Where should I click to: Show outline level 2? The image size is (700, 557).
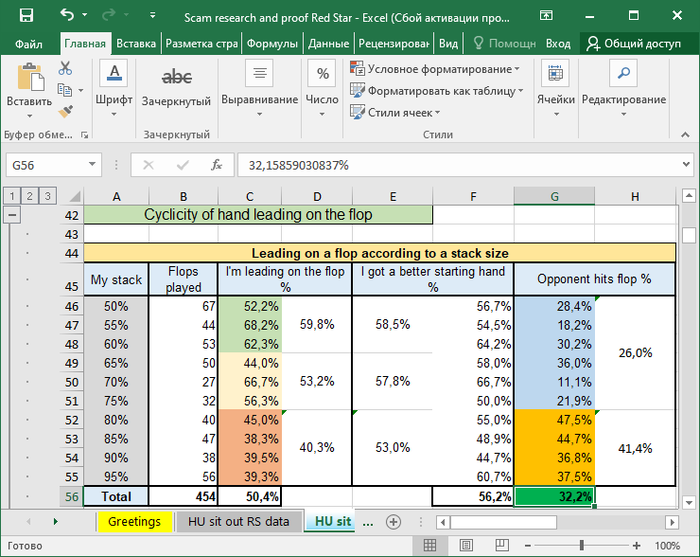point(29,195)
